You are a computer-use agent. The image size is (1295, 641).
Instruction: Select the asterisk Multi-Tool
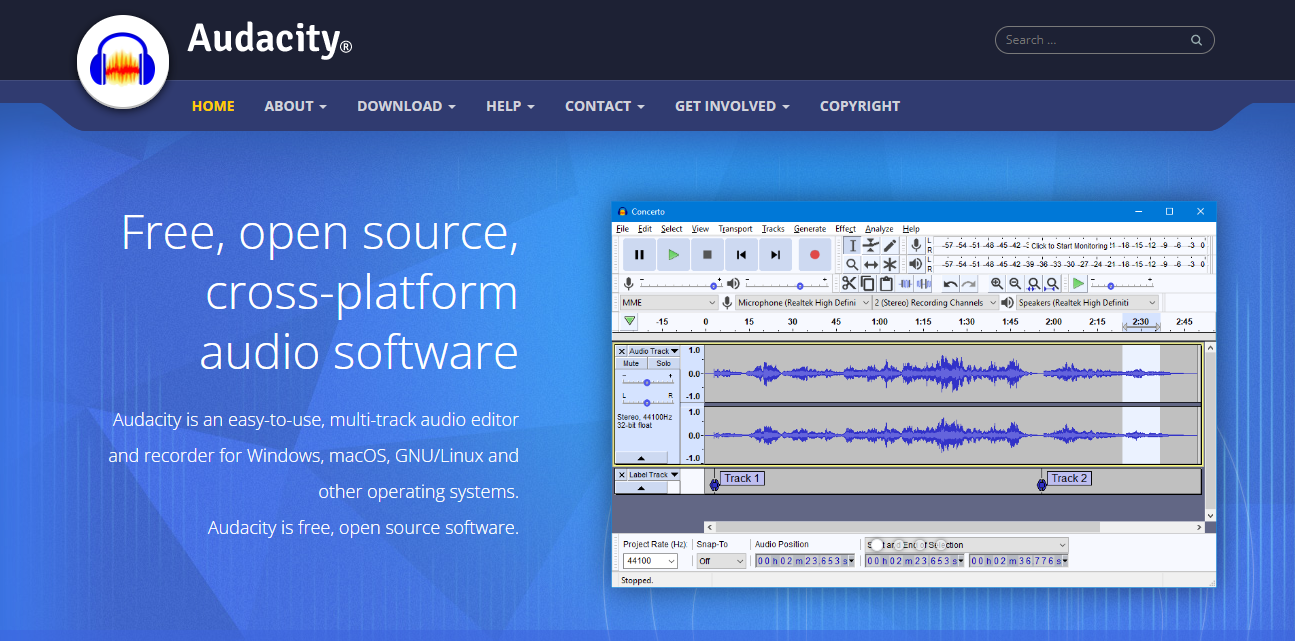click(890, 264)
